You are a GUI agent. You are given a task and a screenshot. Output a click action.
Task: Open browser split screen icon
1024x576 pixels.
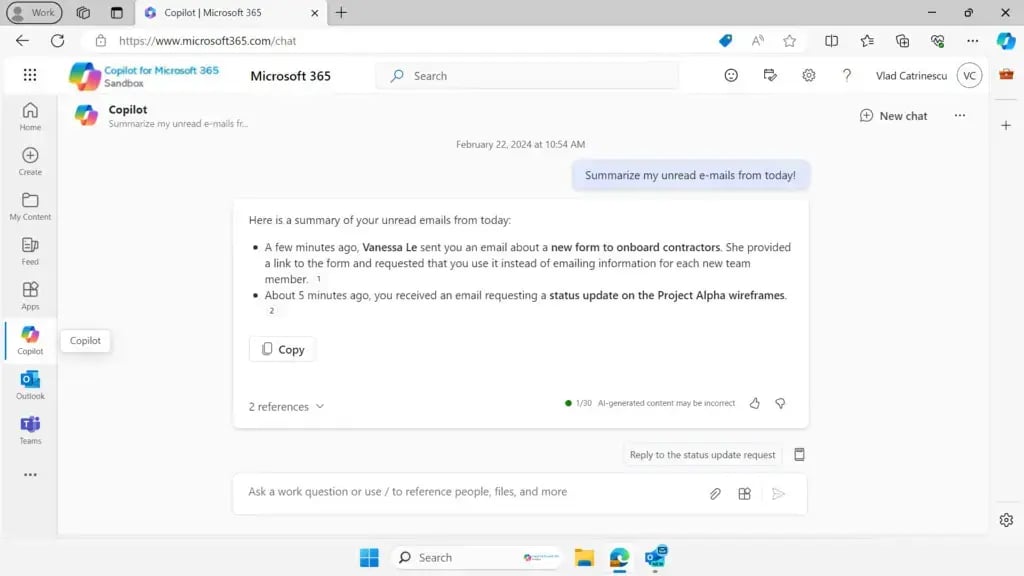click(x=831, y=40)
